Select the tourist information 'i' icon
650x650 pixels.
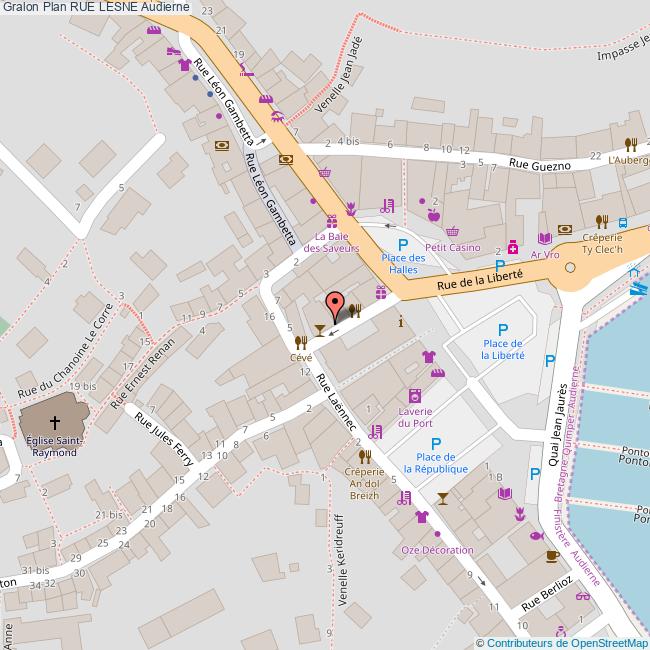click(400, 322)
